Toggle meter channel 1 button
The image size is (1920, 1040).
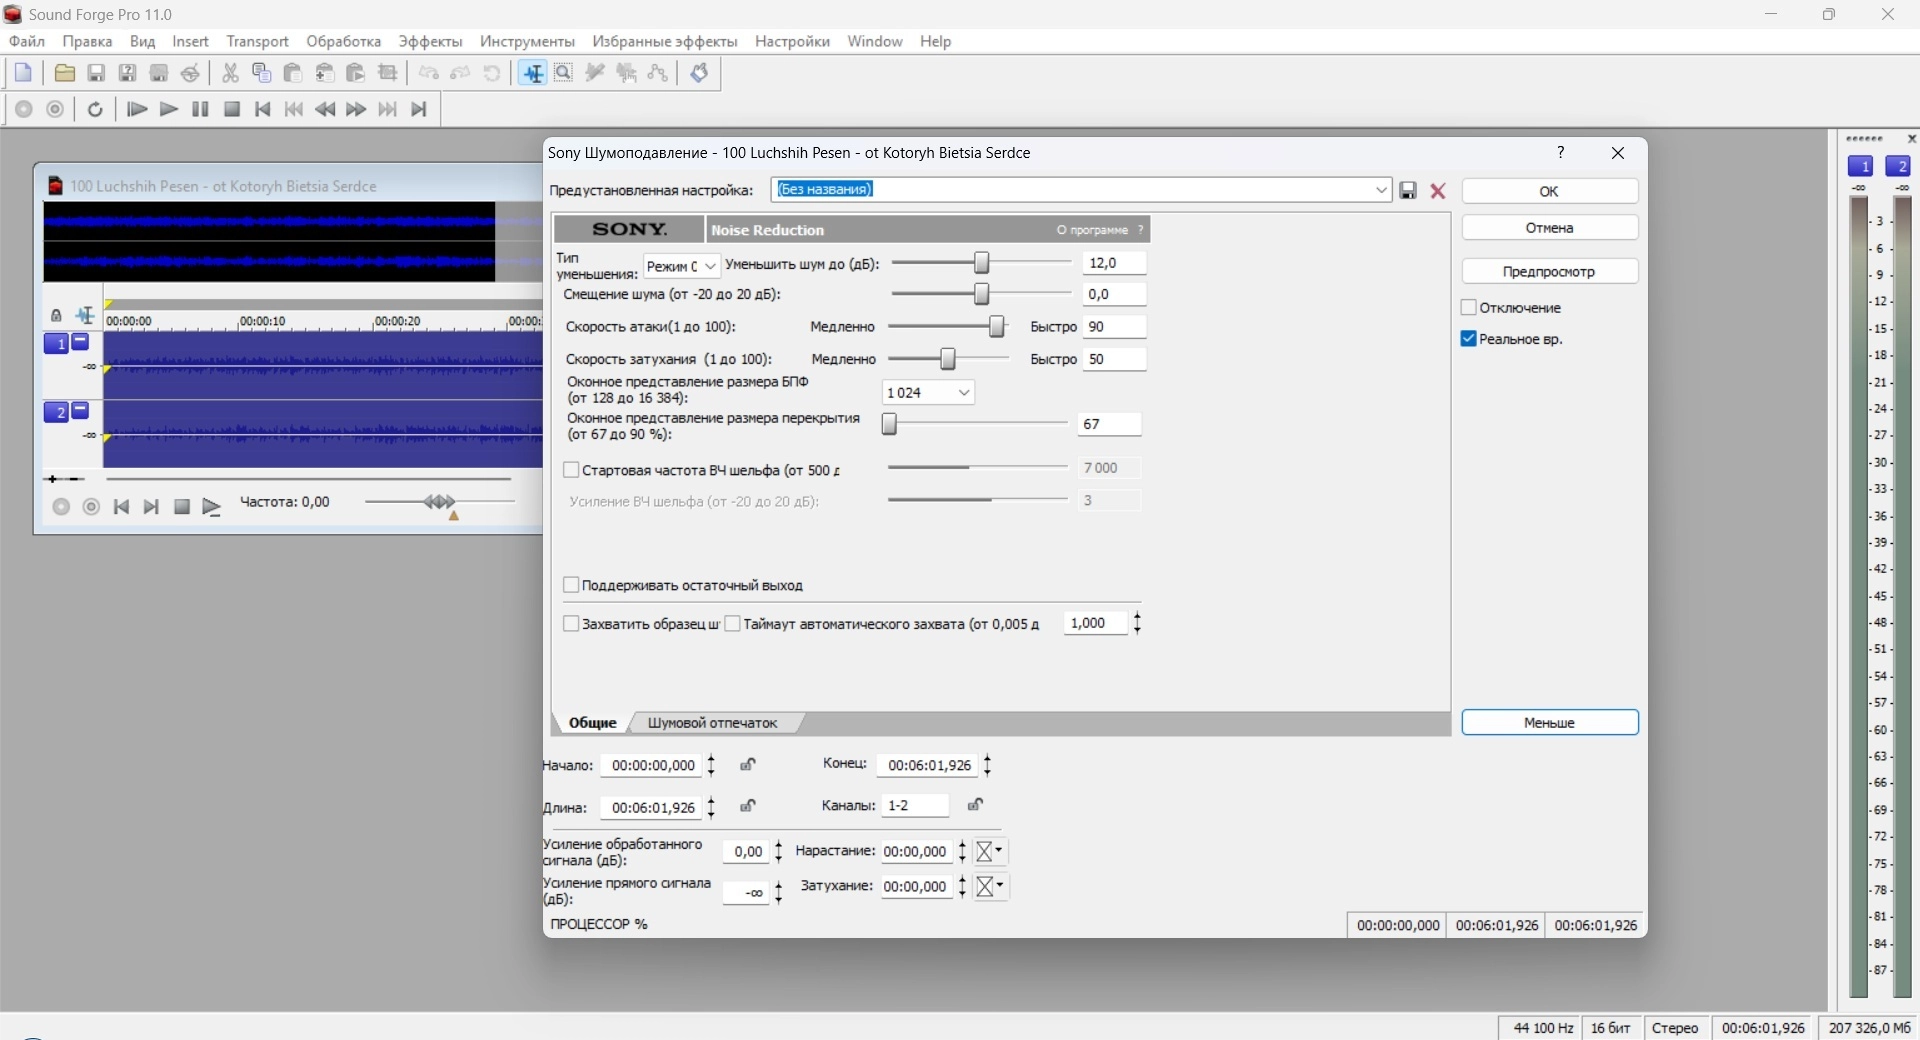point(1861,166)
